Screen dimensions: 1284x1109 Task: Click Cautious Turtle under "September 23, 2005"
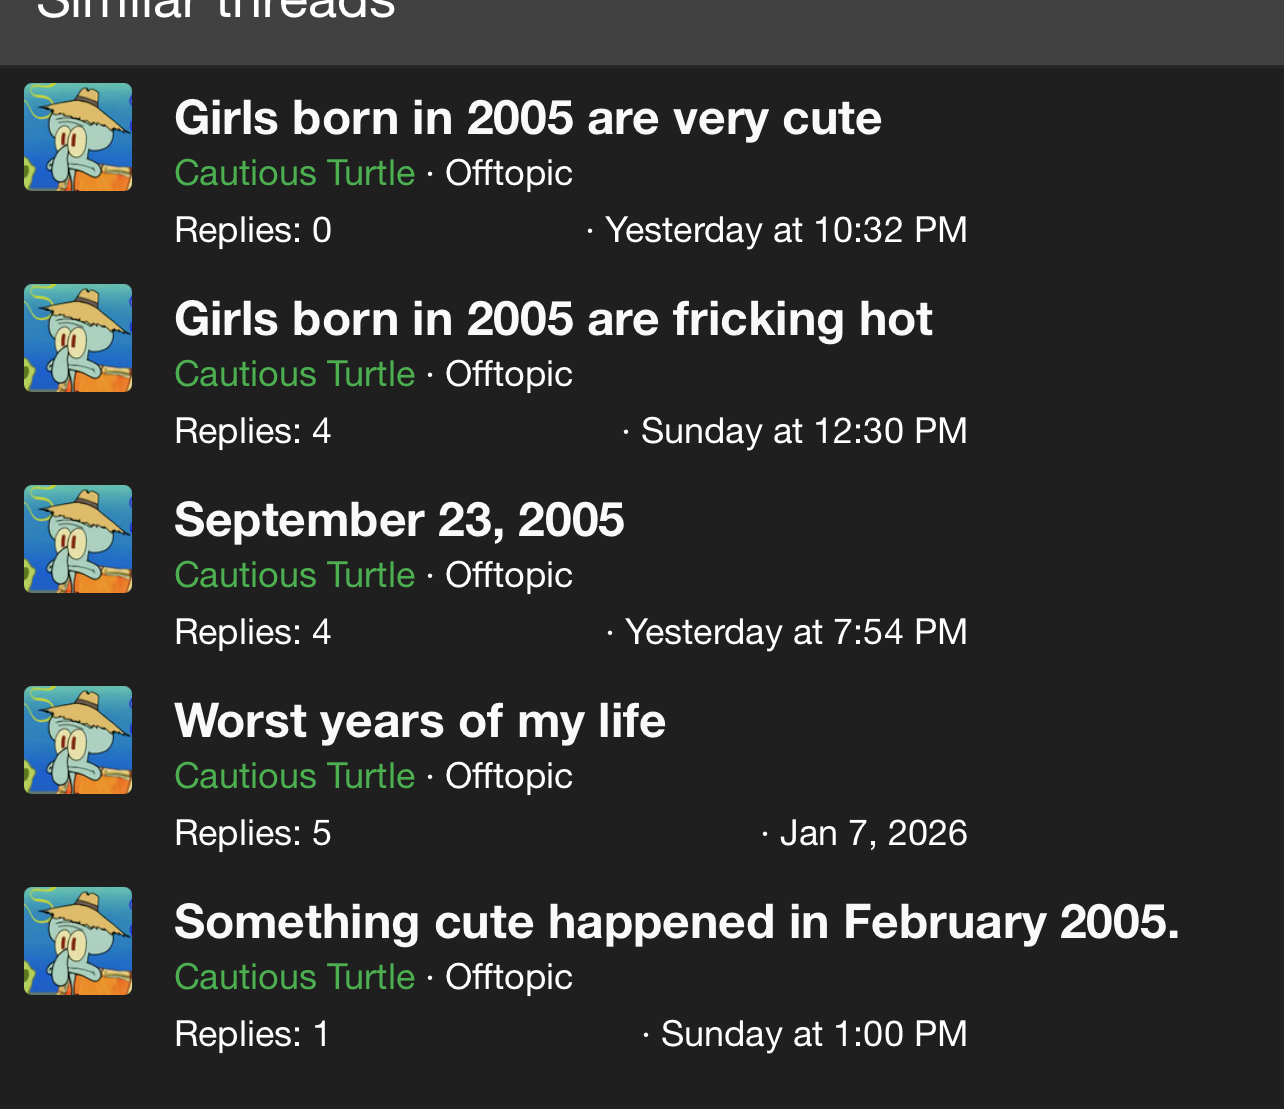point(294,575)
